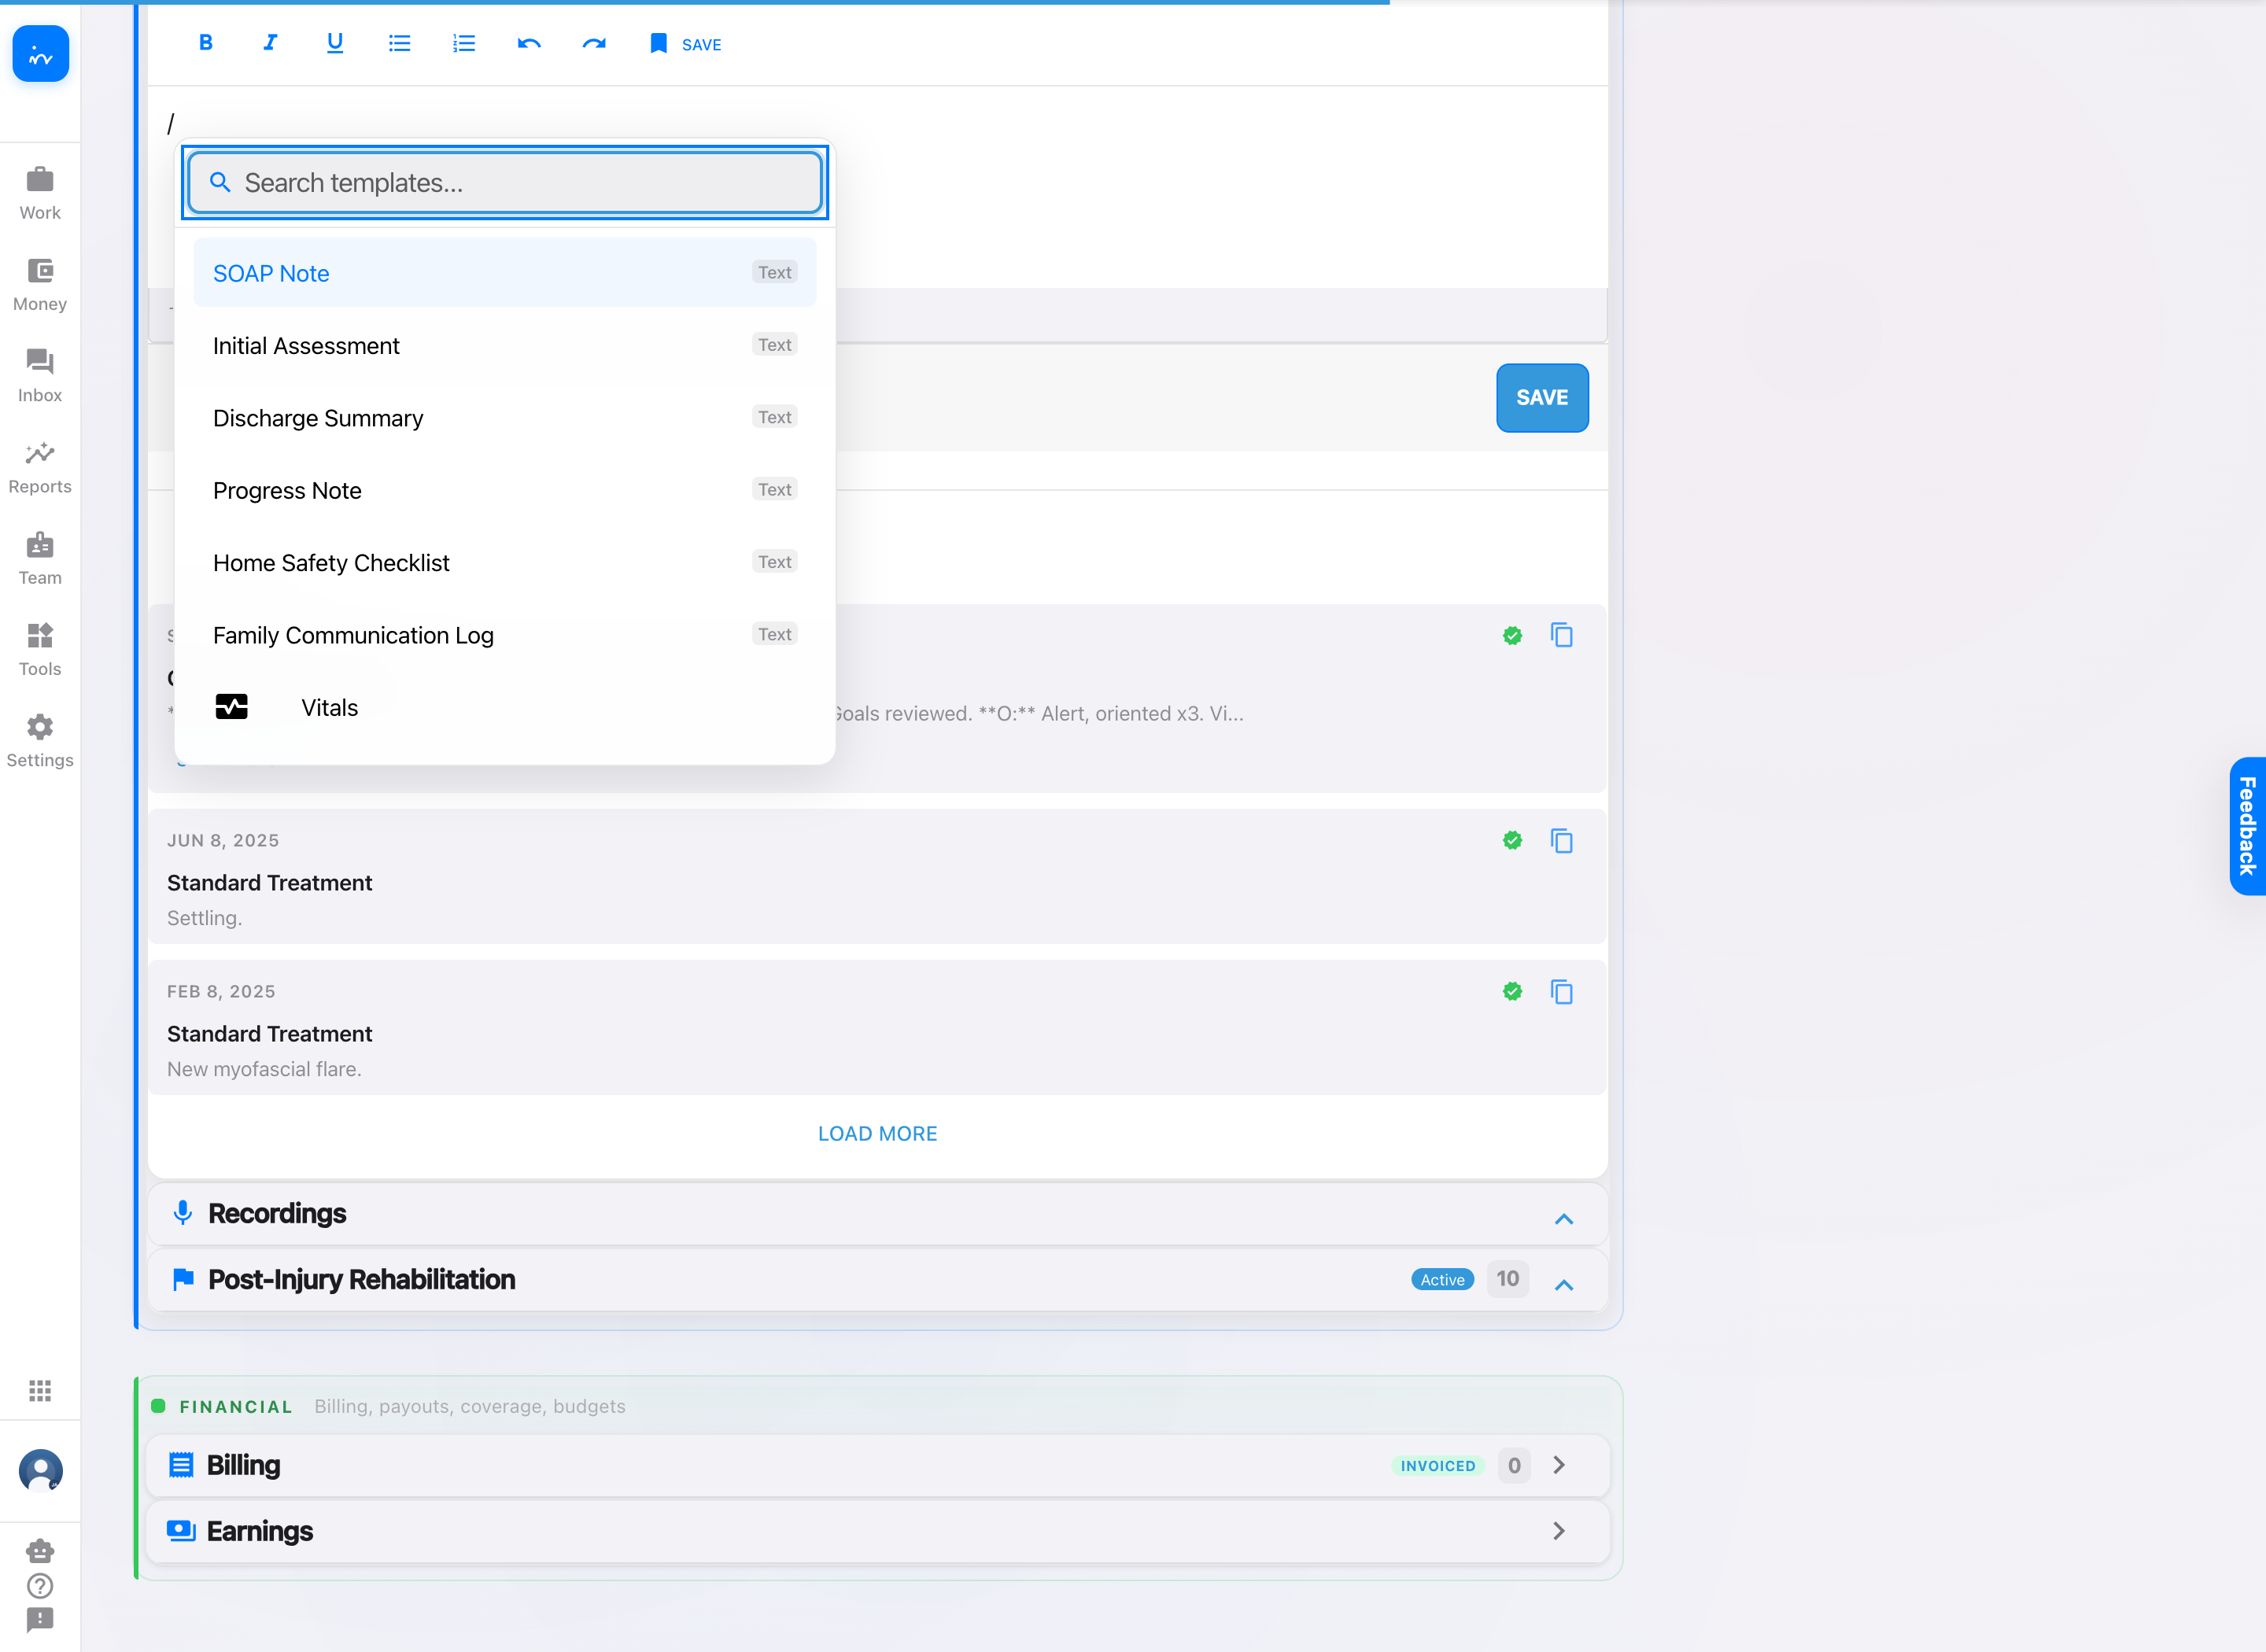The width and height of the screenshot is (2266, 1652).
Task: Open the Money section in the sidebar
Action: [x=40, y=285]
